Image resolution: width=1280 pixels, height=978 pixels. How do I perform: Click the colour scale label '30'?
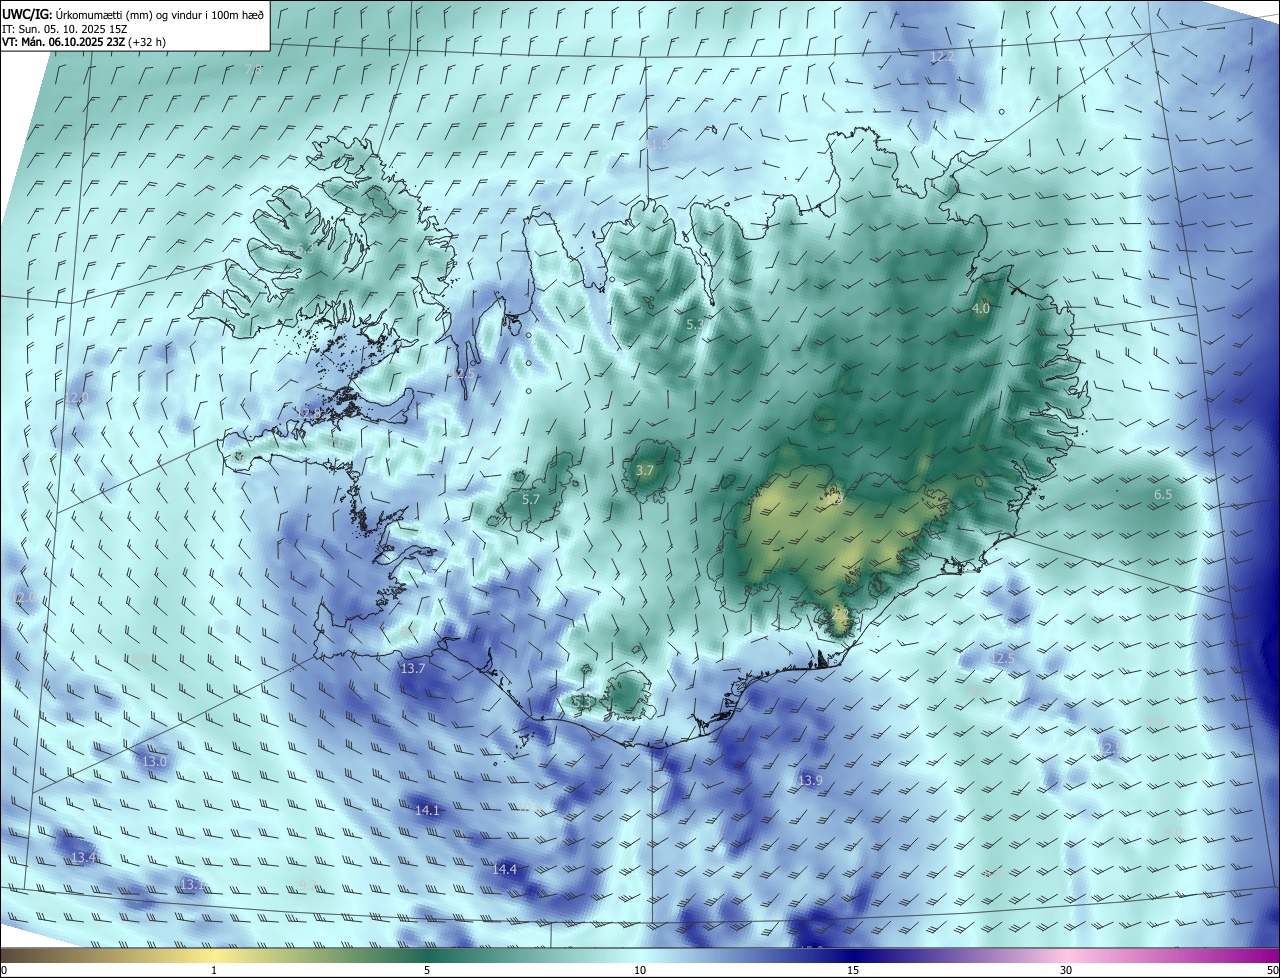pos(1066,970)
